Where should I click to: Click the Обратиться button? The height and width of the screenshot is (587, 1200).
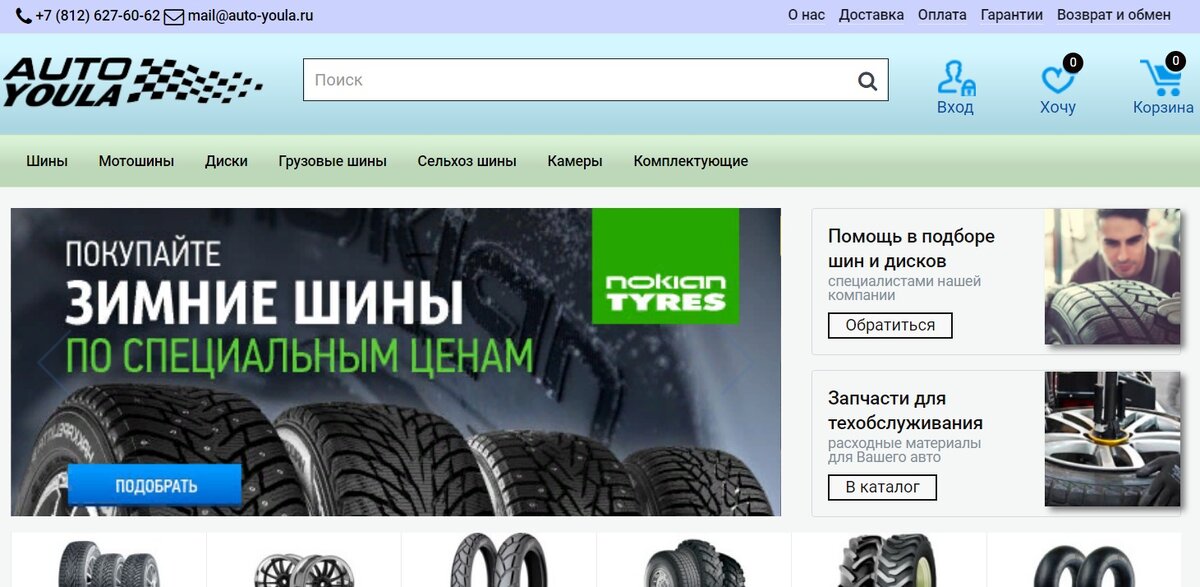click(x=890, y=325)
